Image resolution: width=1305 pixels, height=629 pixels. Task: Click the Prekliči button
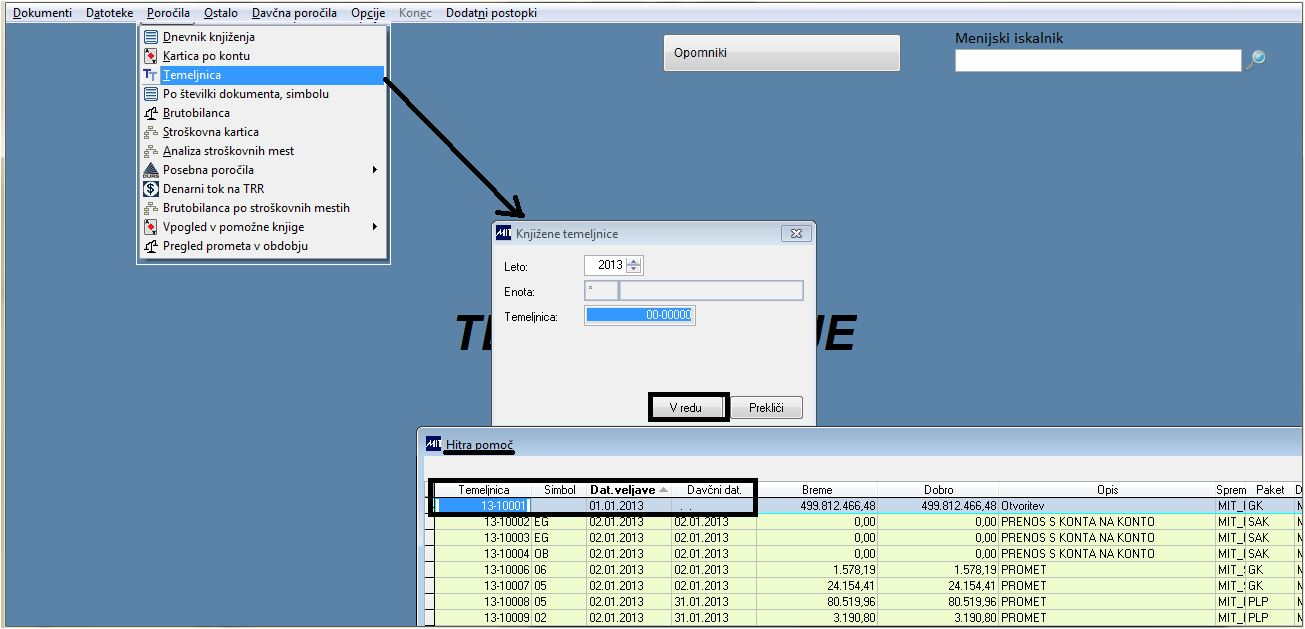pos(766,408)
